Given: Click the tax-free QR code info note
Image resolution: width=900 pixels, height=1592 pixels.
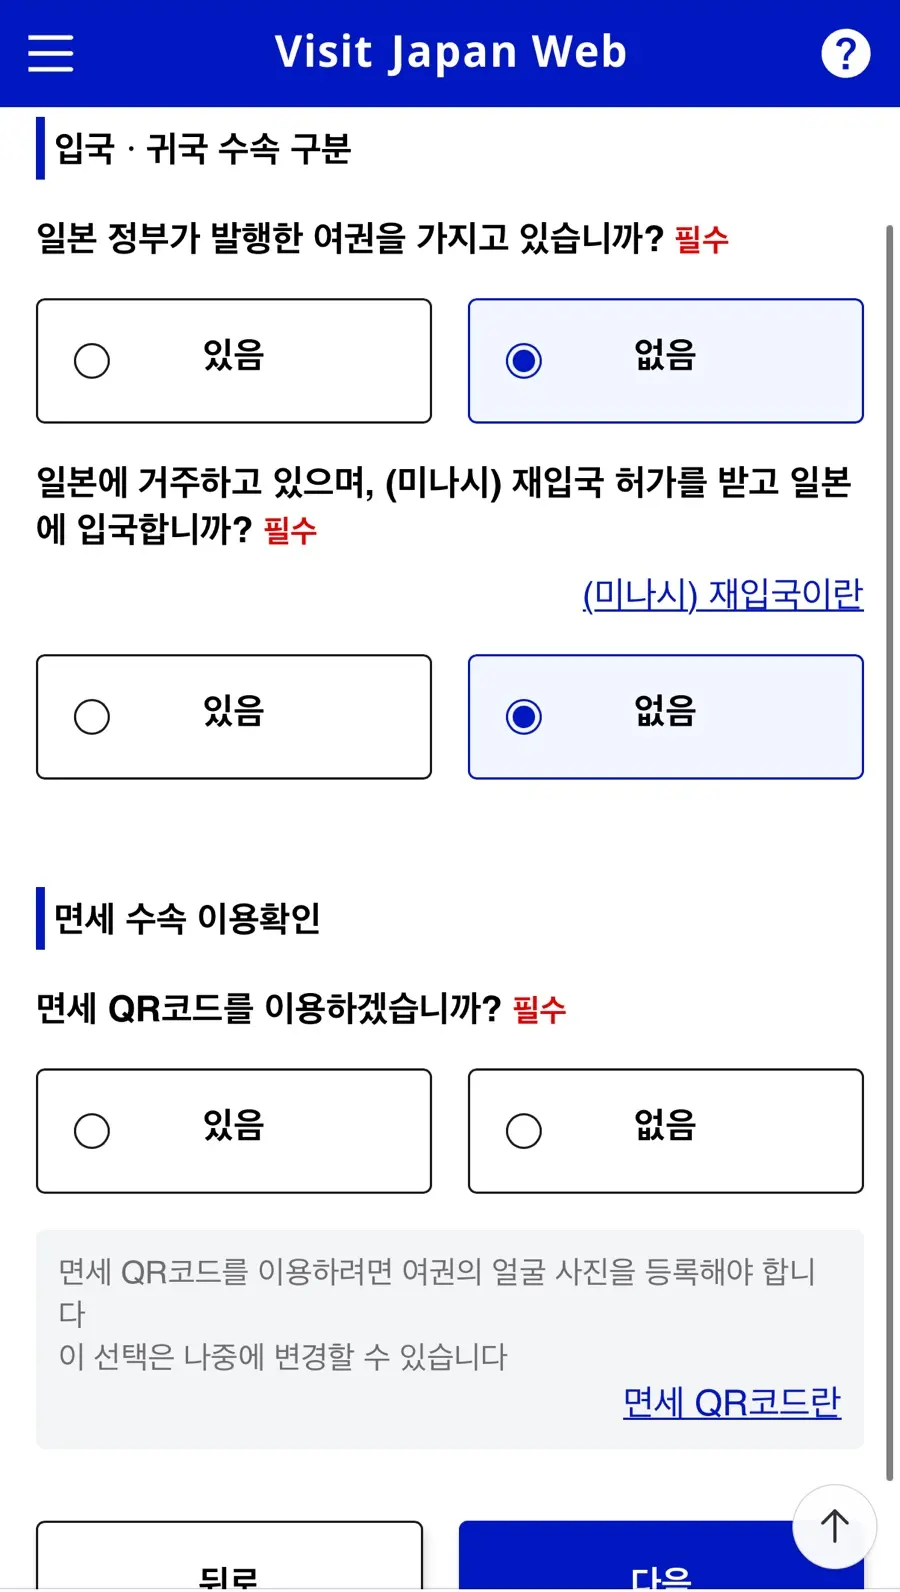Looking at the screenshot, I should pyautogui.click(x=450, y=1339).
